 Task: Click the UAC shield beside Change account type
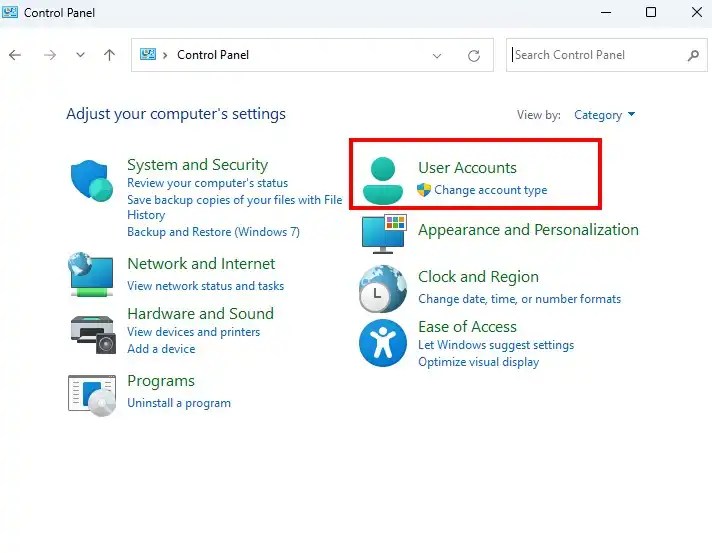click(424, 190)
